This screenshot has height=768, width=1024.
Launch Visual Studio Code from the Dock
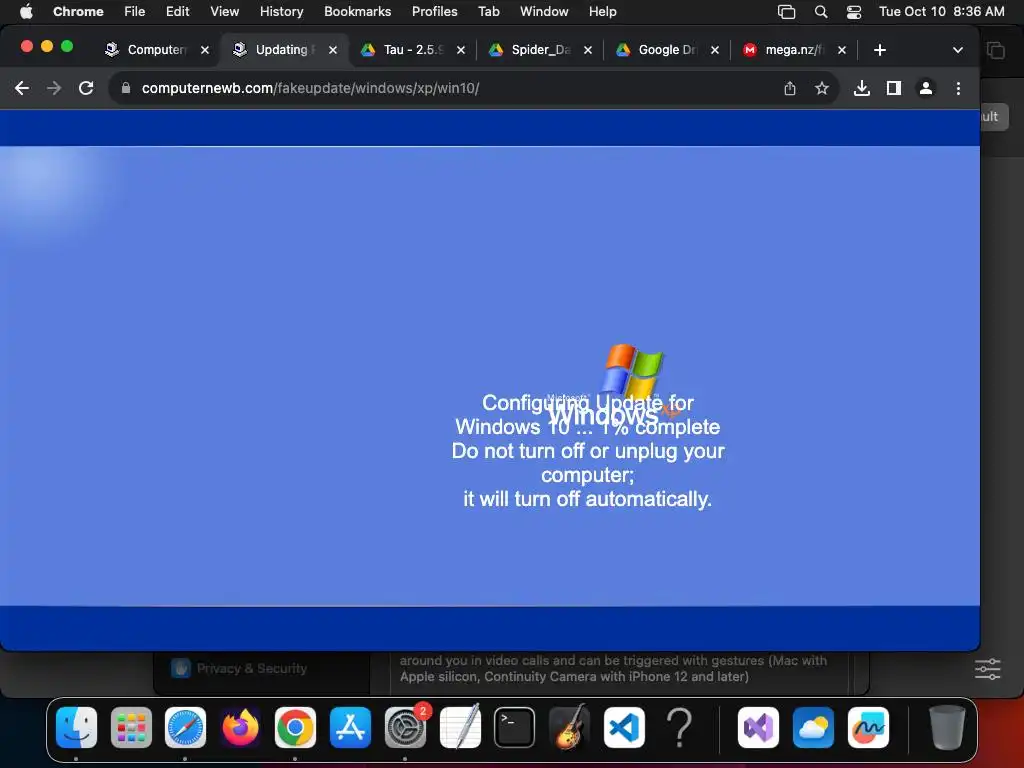tap(624, 727)
